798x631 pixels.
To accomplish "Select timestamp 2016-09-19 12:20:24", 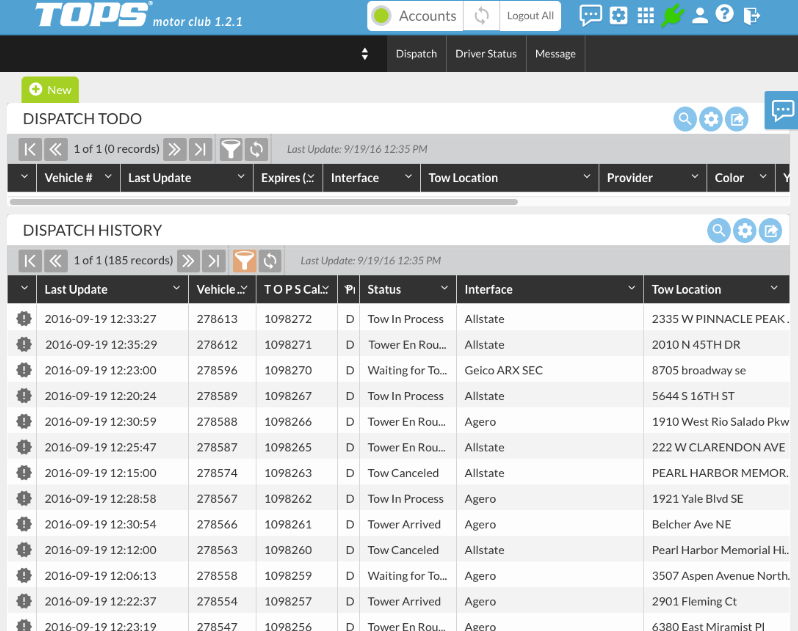I will (x=100, y=396).
